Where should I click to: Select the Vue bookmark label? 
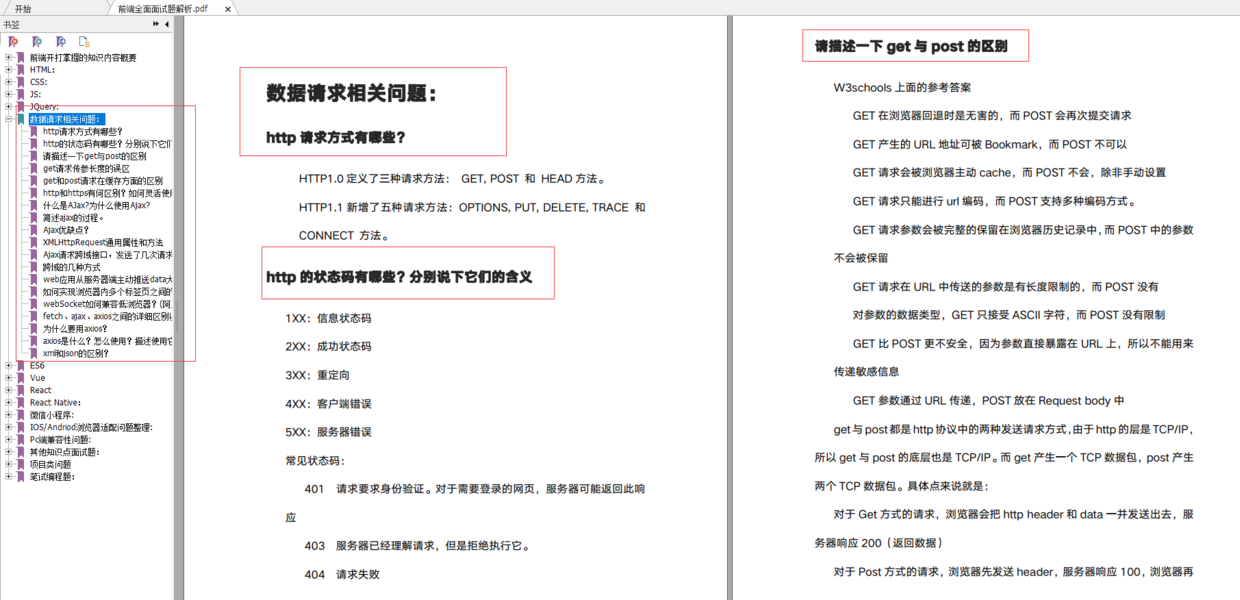click(37, 378)
